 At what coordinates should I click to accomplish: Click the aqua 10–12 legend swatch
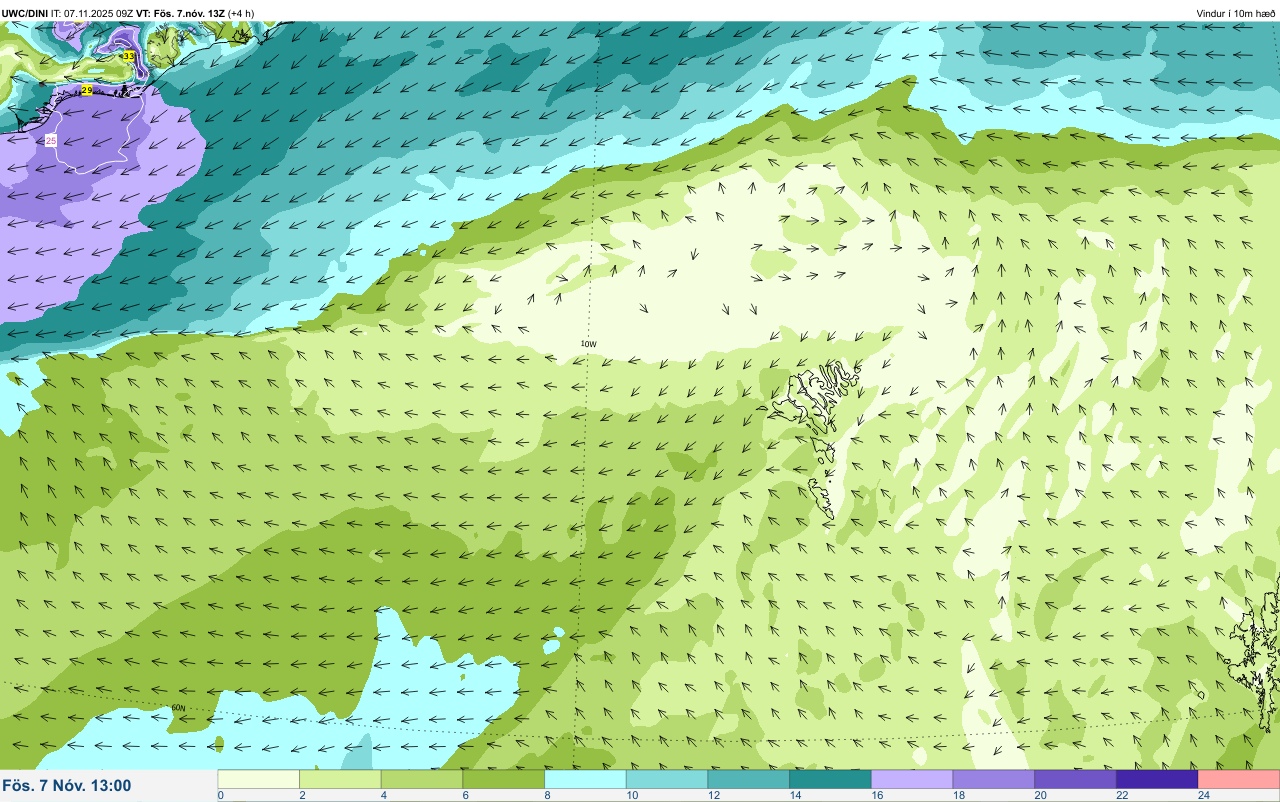[x=667, y=779]
